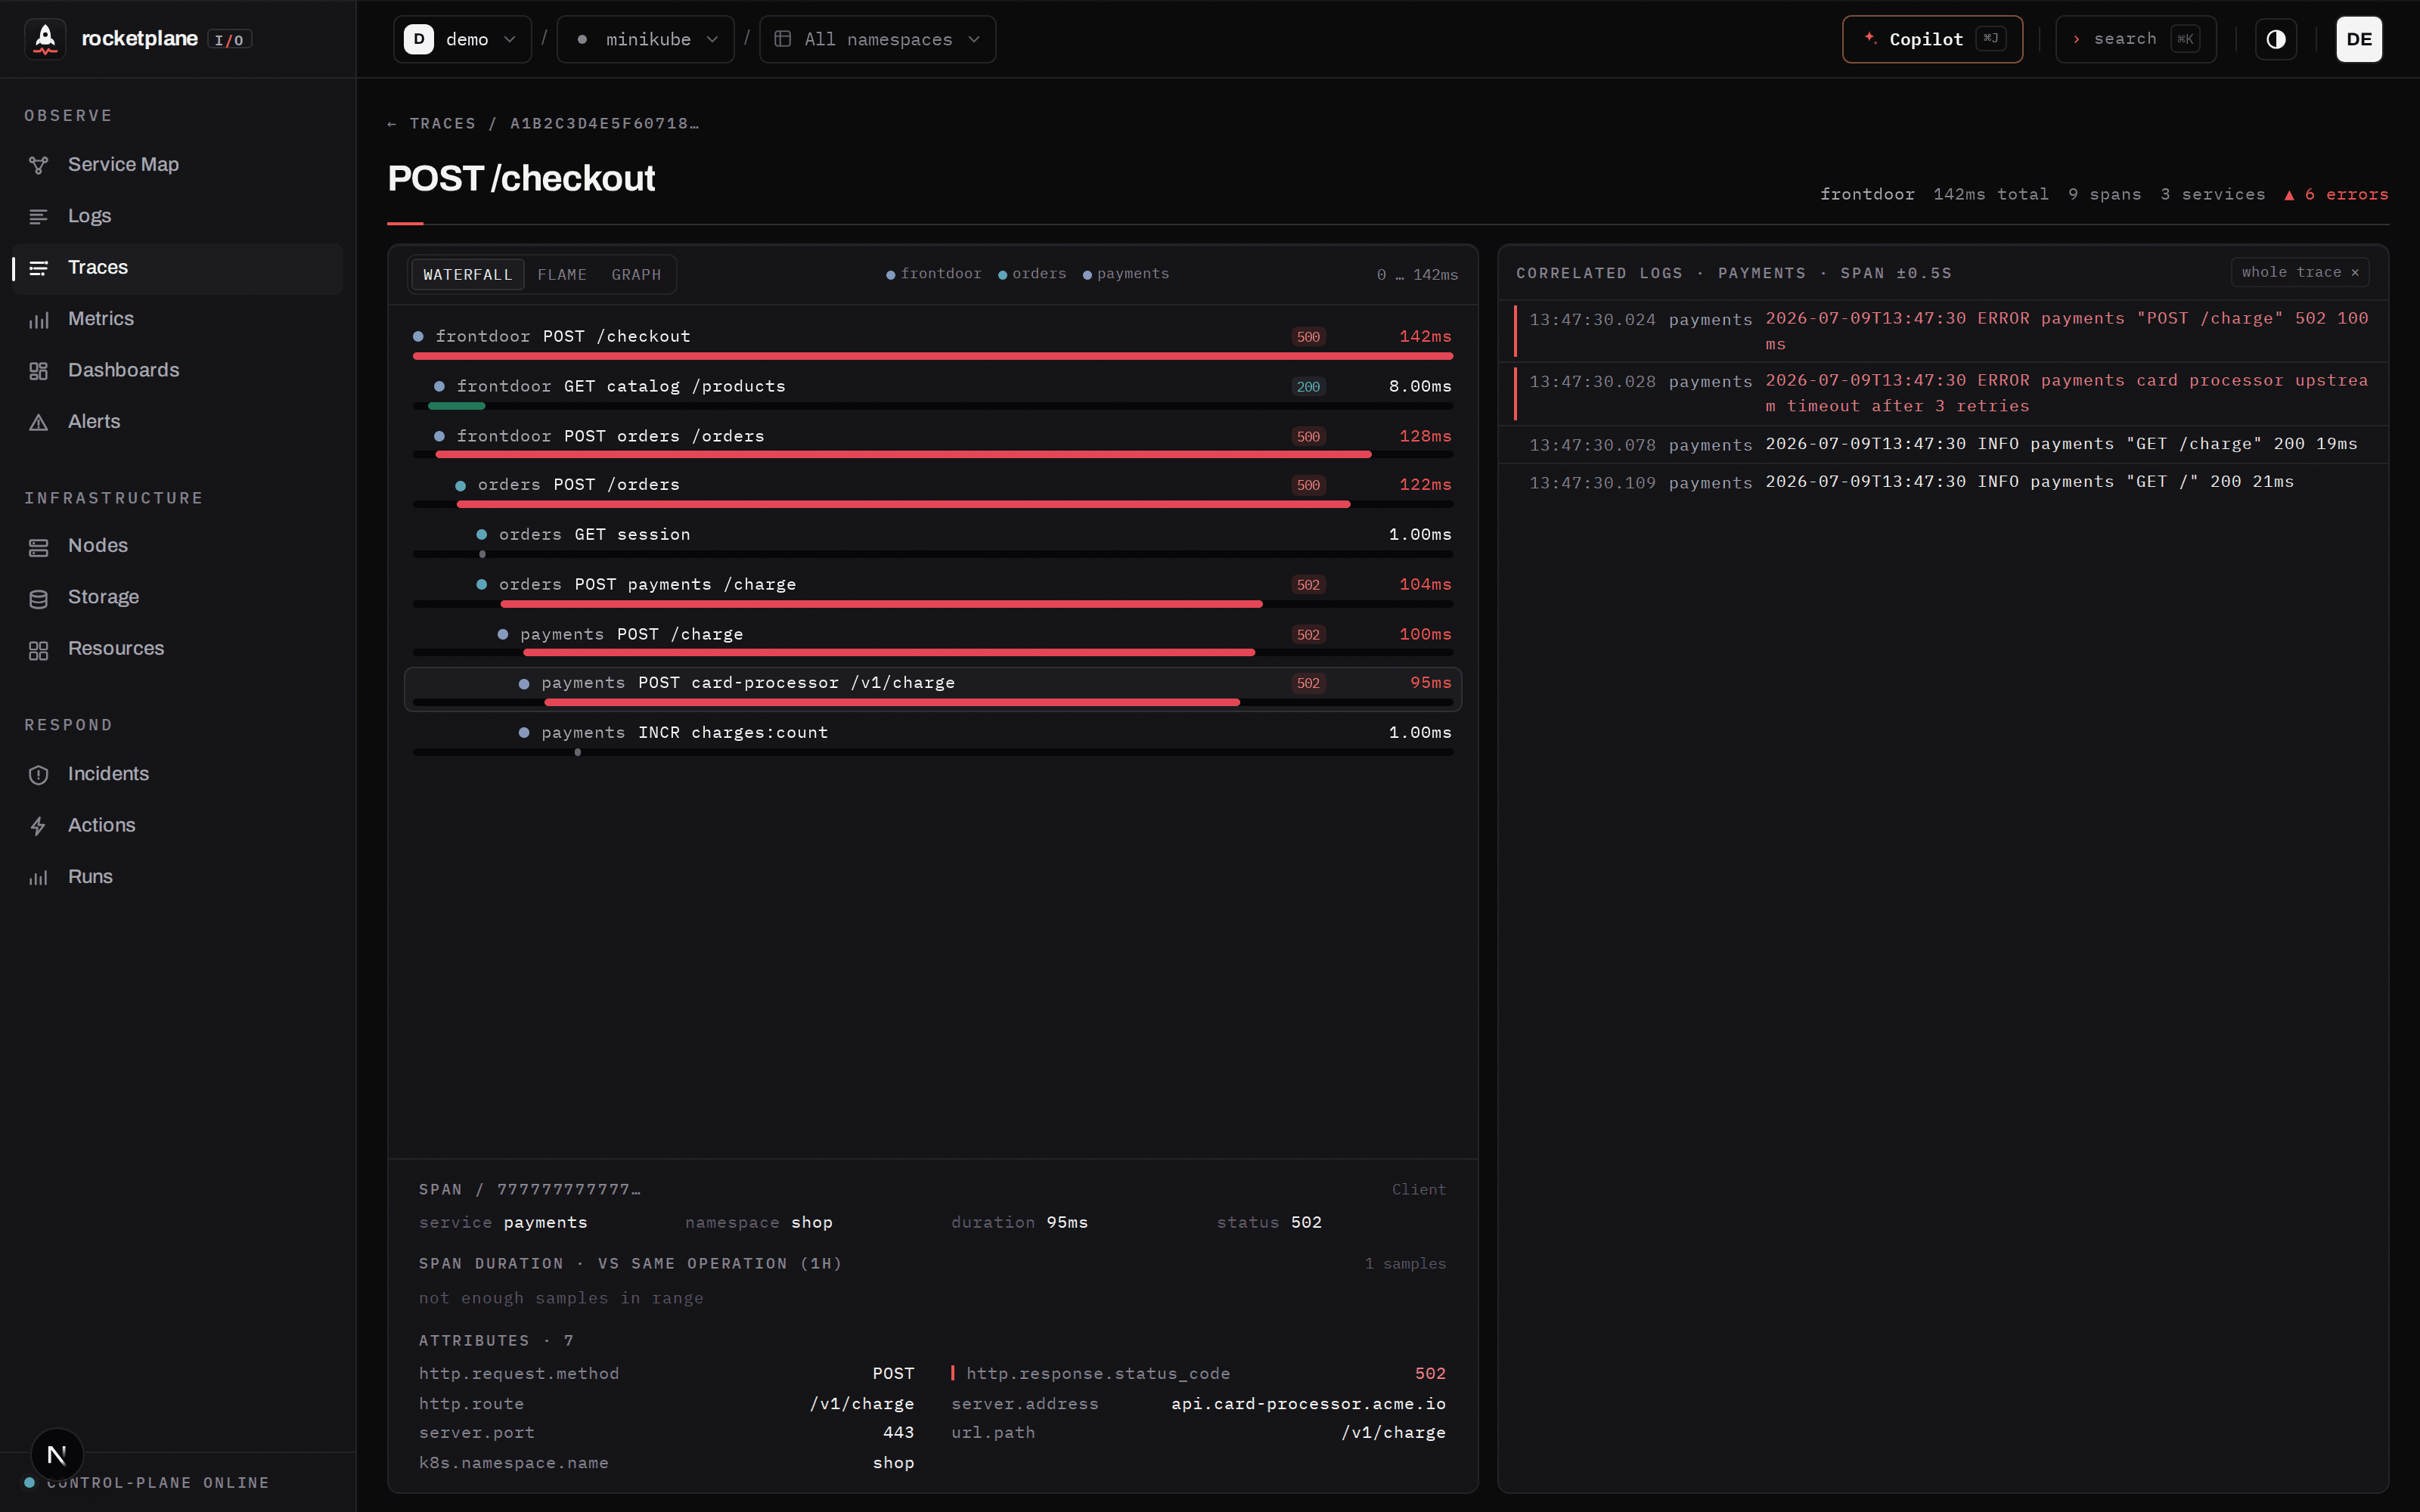Click the rocketplane rocket logo icon
Viewport: 2420px width, 1512px height.
(x=45, y=39)
